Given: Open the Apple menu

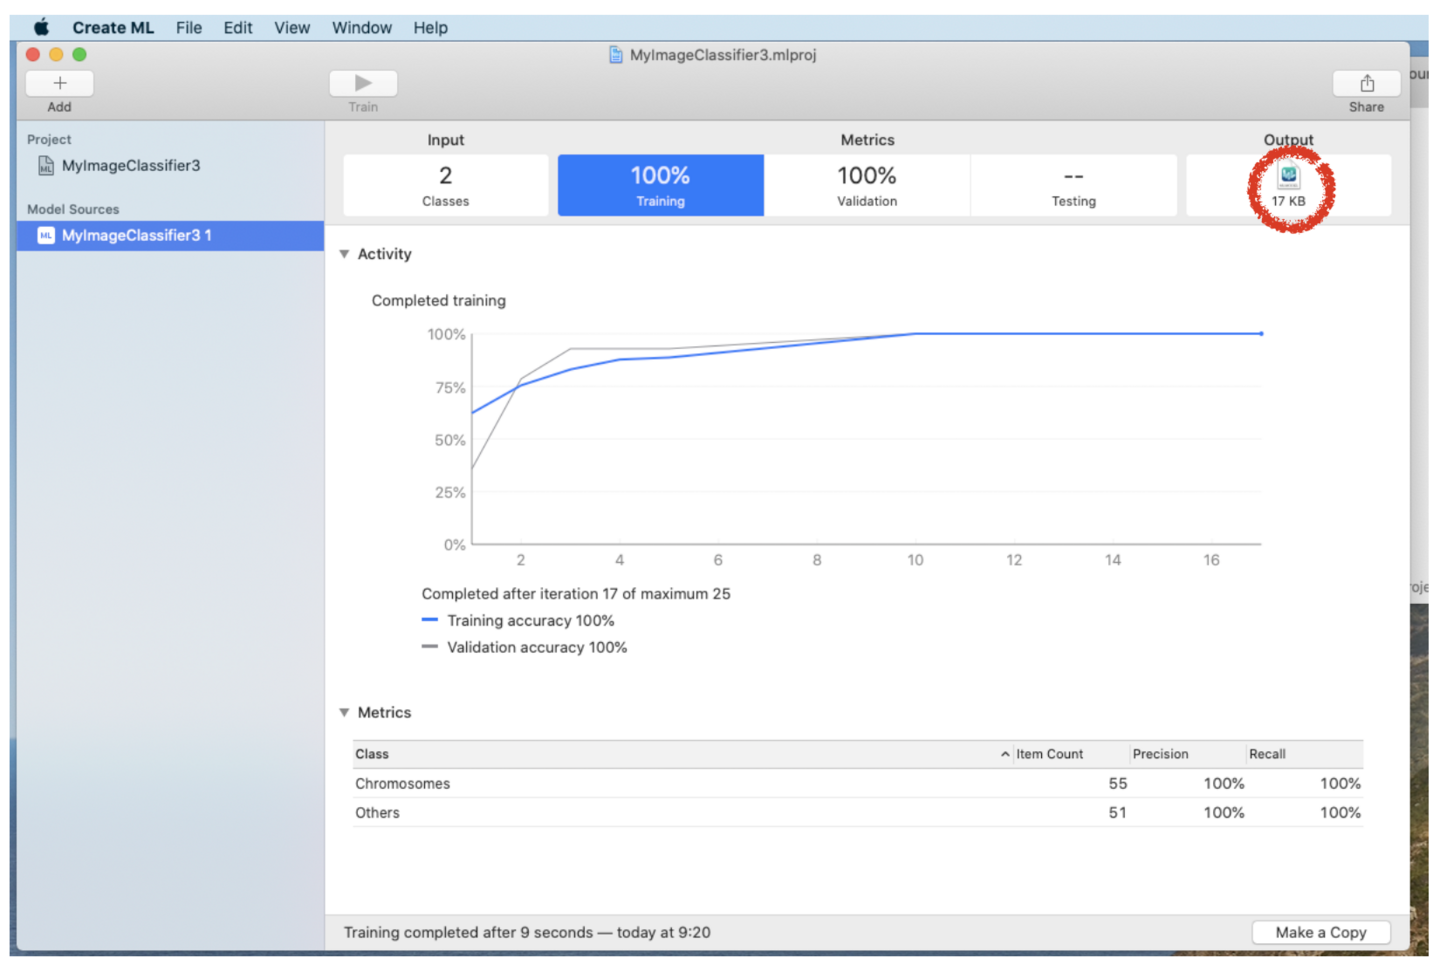Looking at the screenshot, I should tap(41, 27).
